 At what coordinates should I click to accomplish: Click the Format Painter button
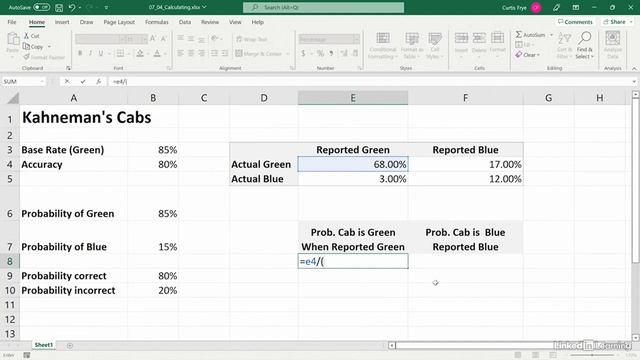44,57
